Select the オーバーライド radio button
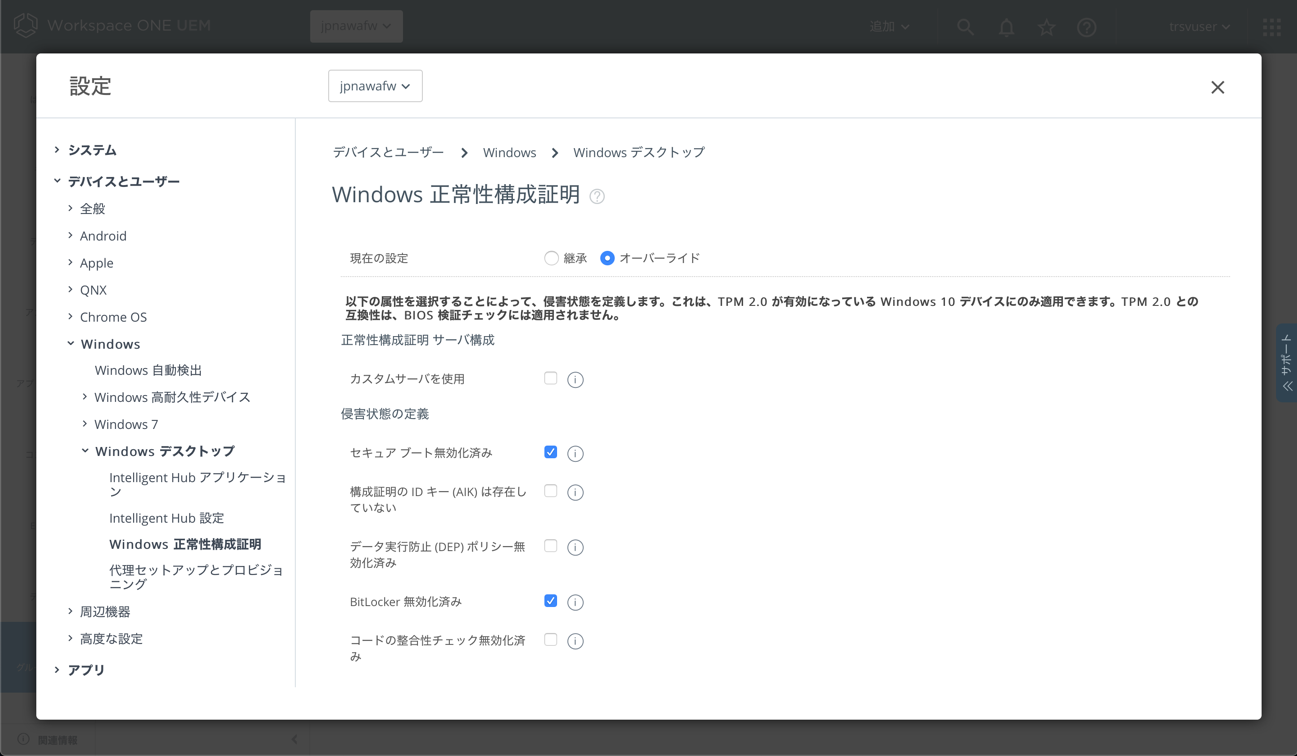This screenshot has height=756, width=1297. (607, 258)
